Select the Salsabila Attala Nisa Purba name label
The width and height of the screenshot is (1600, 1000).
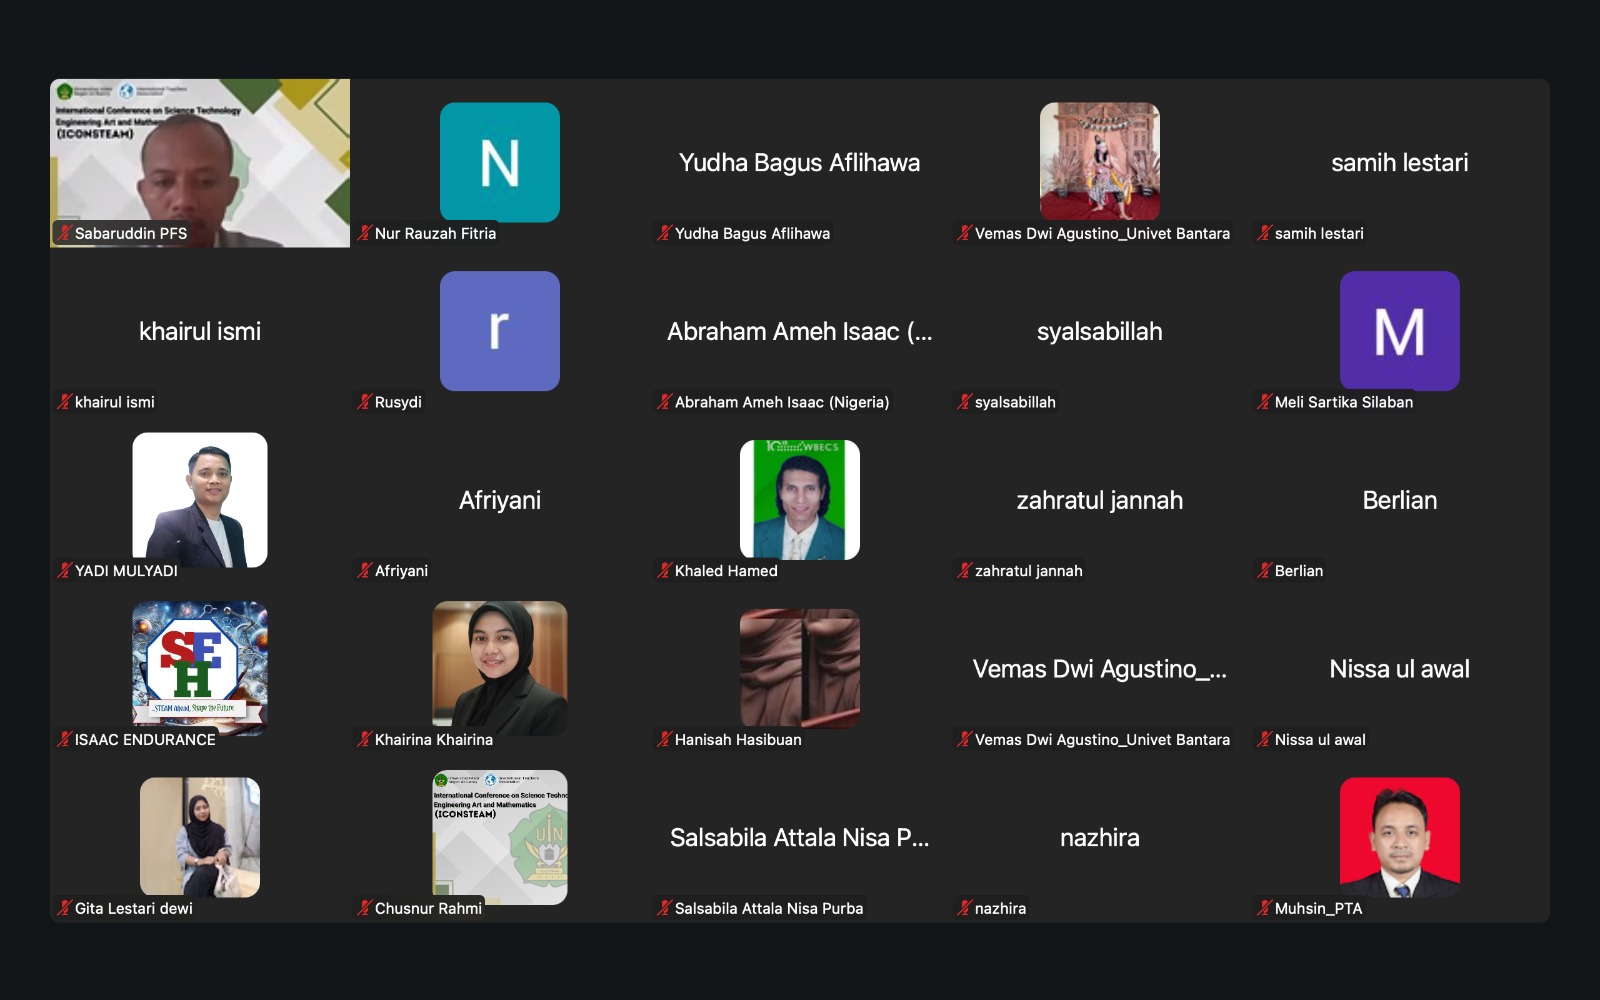[x=768, y=908]
